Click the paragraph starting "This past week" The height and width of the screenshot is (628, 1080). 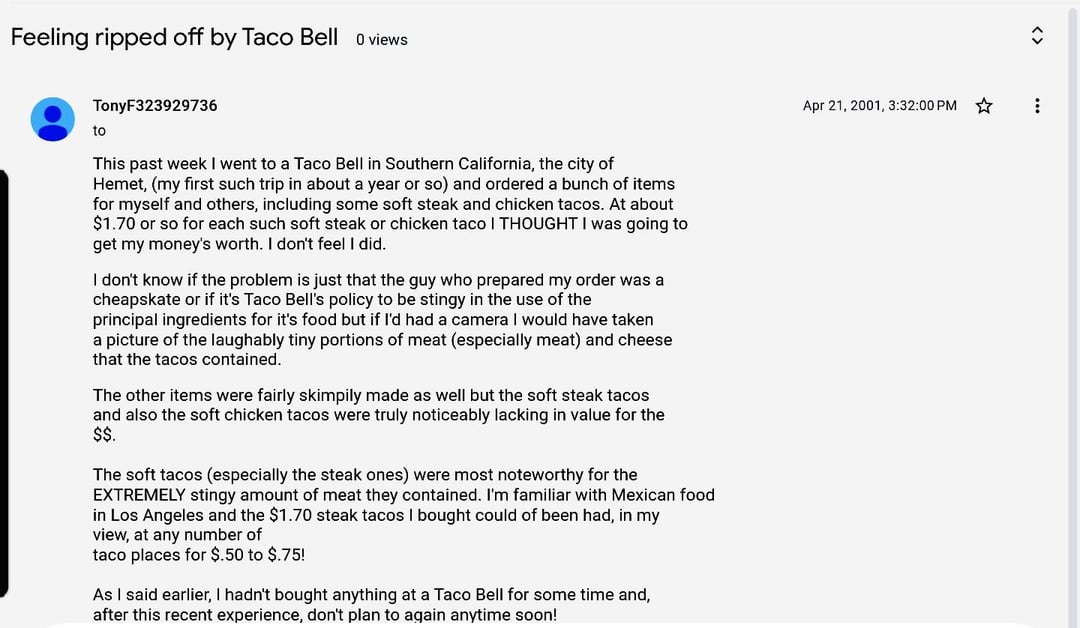point(390,203)
